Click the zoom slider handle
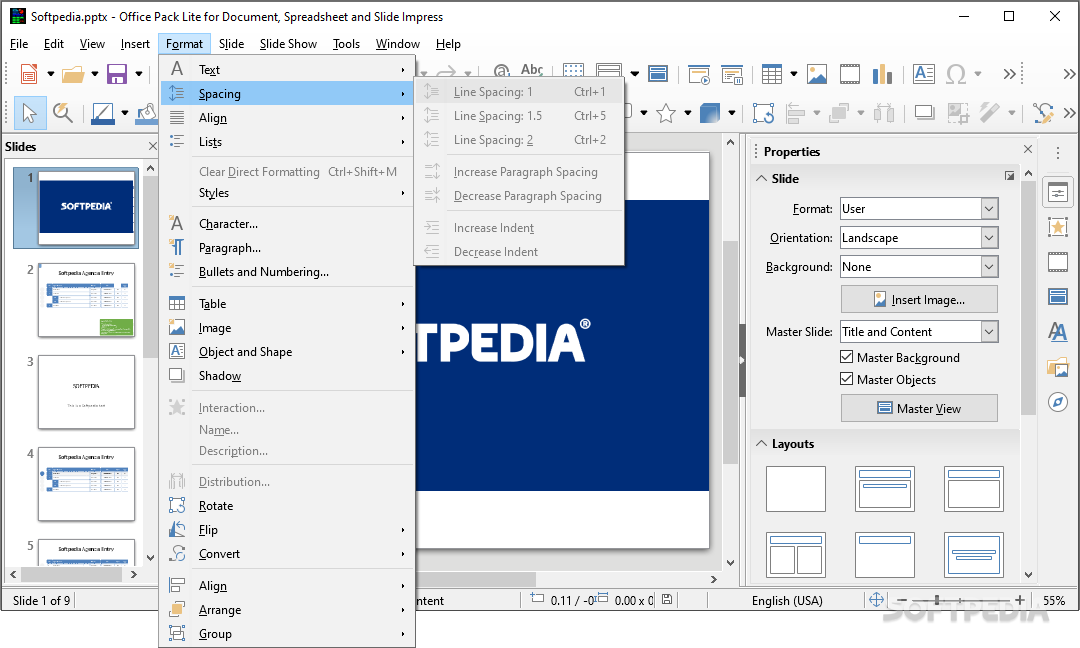 click(x=937, y=600)
